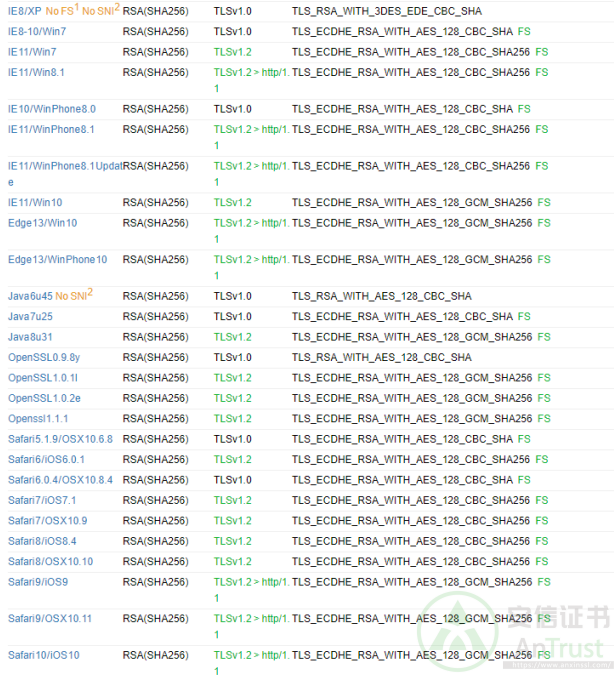
Task: Open the Edge13/Win10 client details
Action: (42, 223)
